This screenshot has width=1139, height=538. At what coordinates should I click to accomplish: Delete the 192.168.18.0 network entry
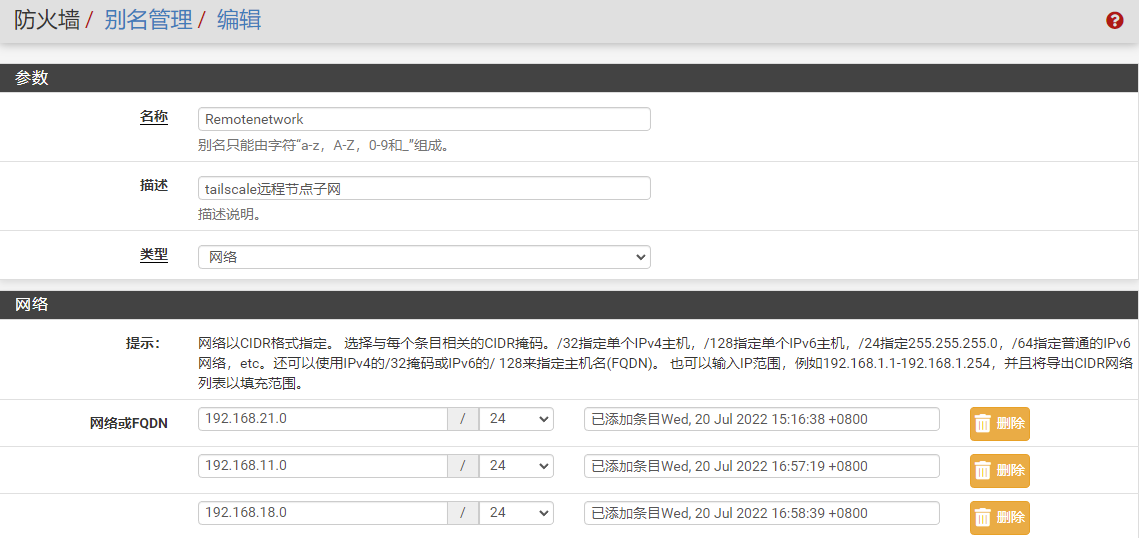(999, 518)
